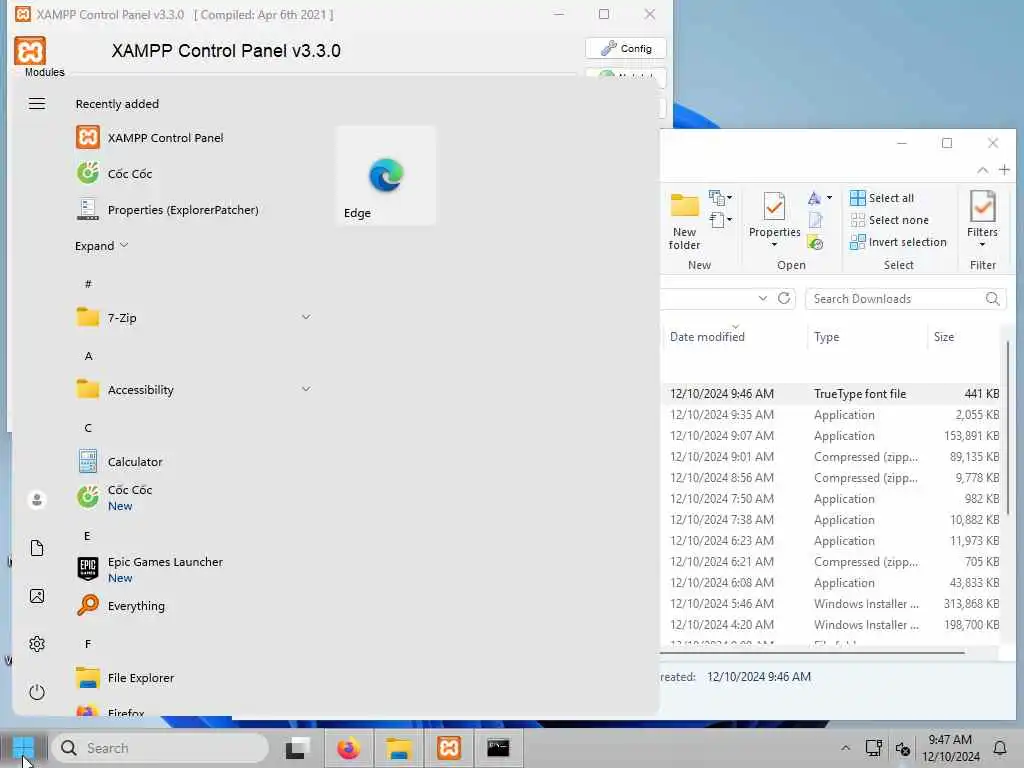Image resolution: width=1024 pixels, height=768 pixels.
Task: Click Select all in Explorer ribbon
Action: pyautogui.click(x=882, y=198)
